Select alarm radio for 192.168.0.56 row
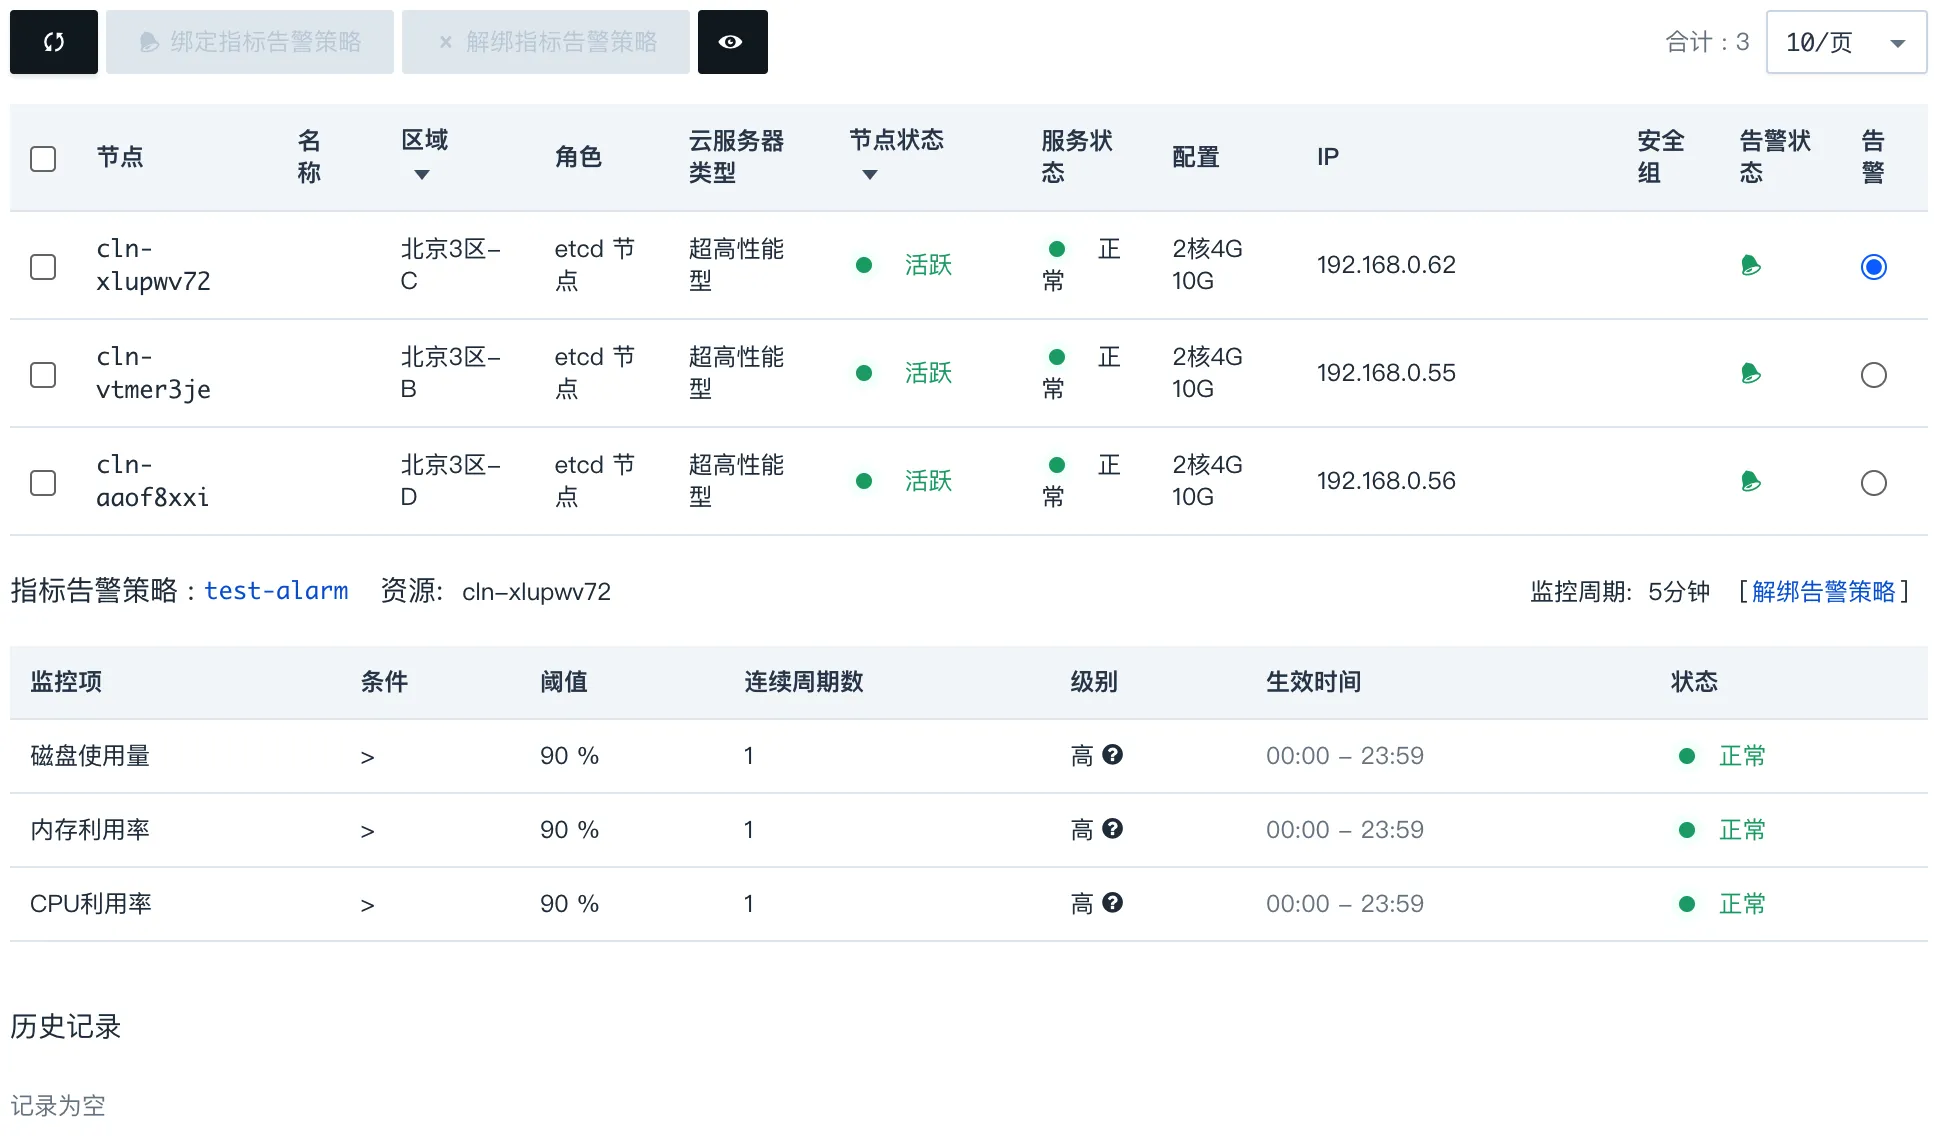The height and width of the screenshot is (1142, 1934). click(x=1873, y=483)
